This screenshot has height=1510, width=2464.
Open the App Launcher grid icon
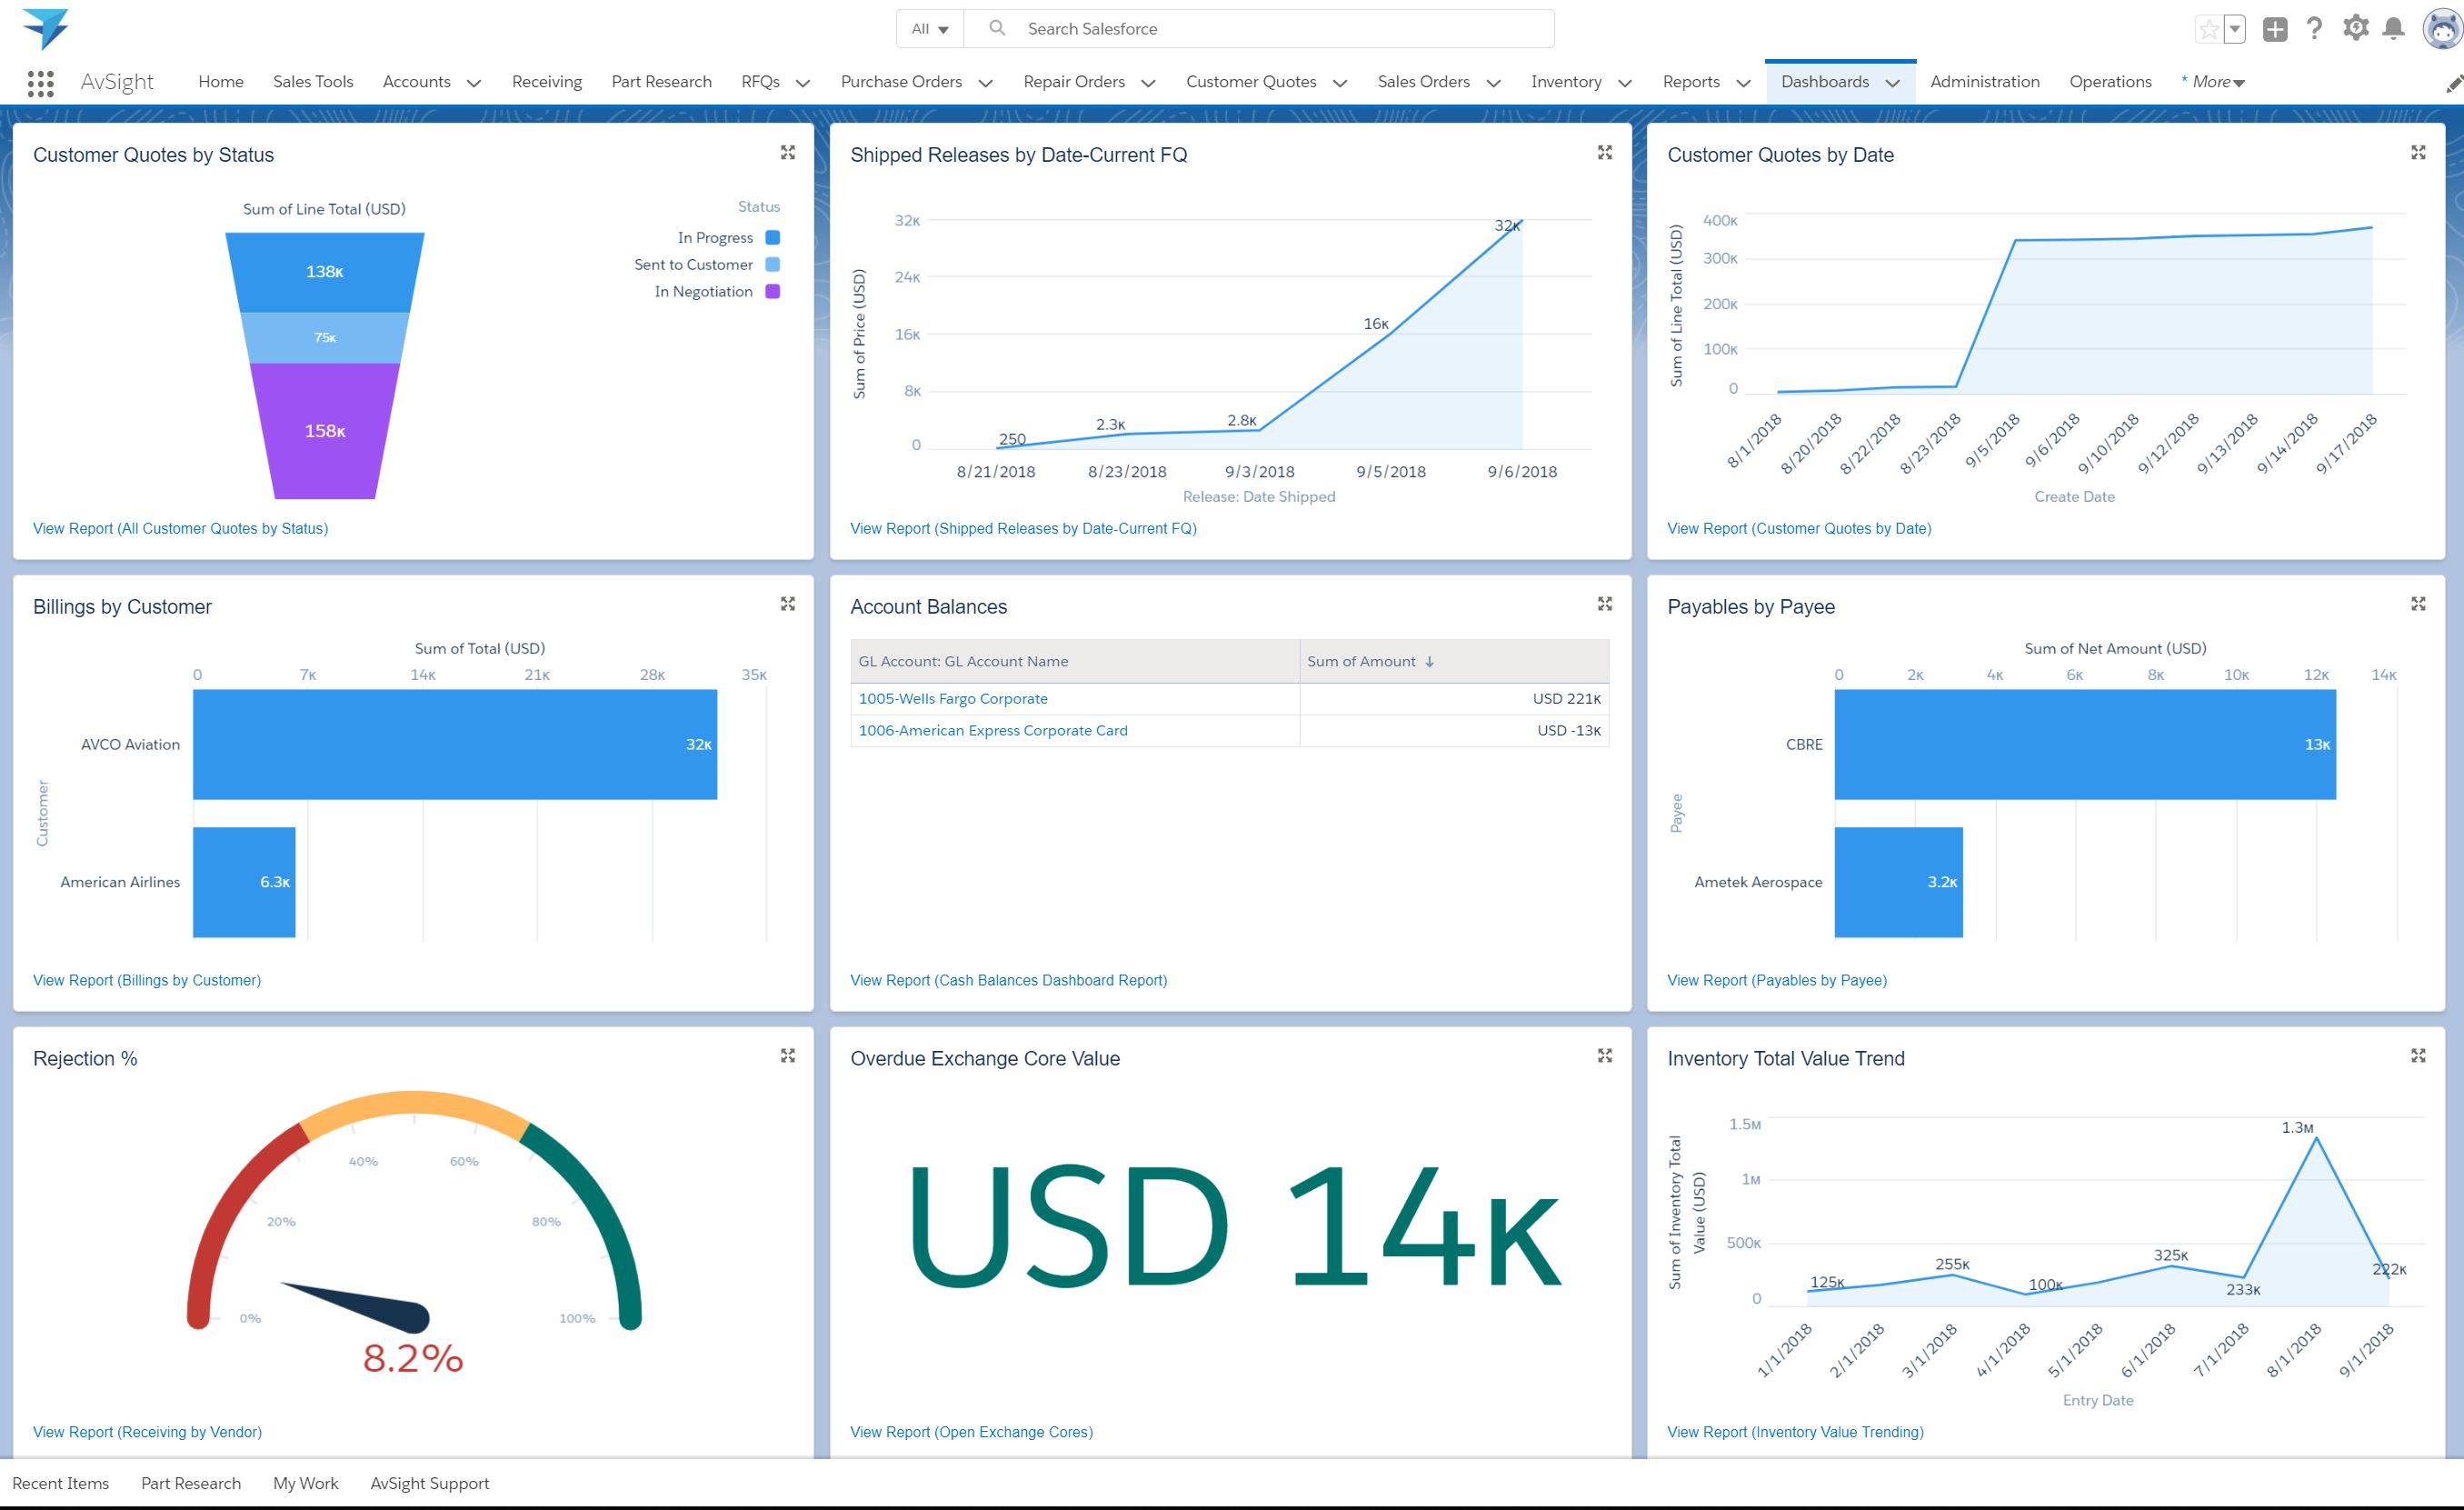[40, 83]
